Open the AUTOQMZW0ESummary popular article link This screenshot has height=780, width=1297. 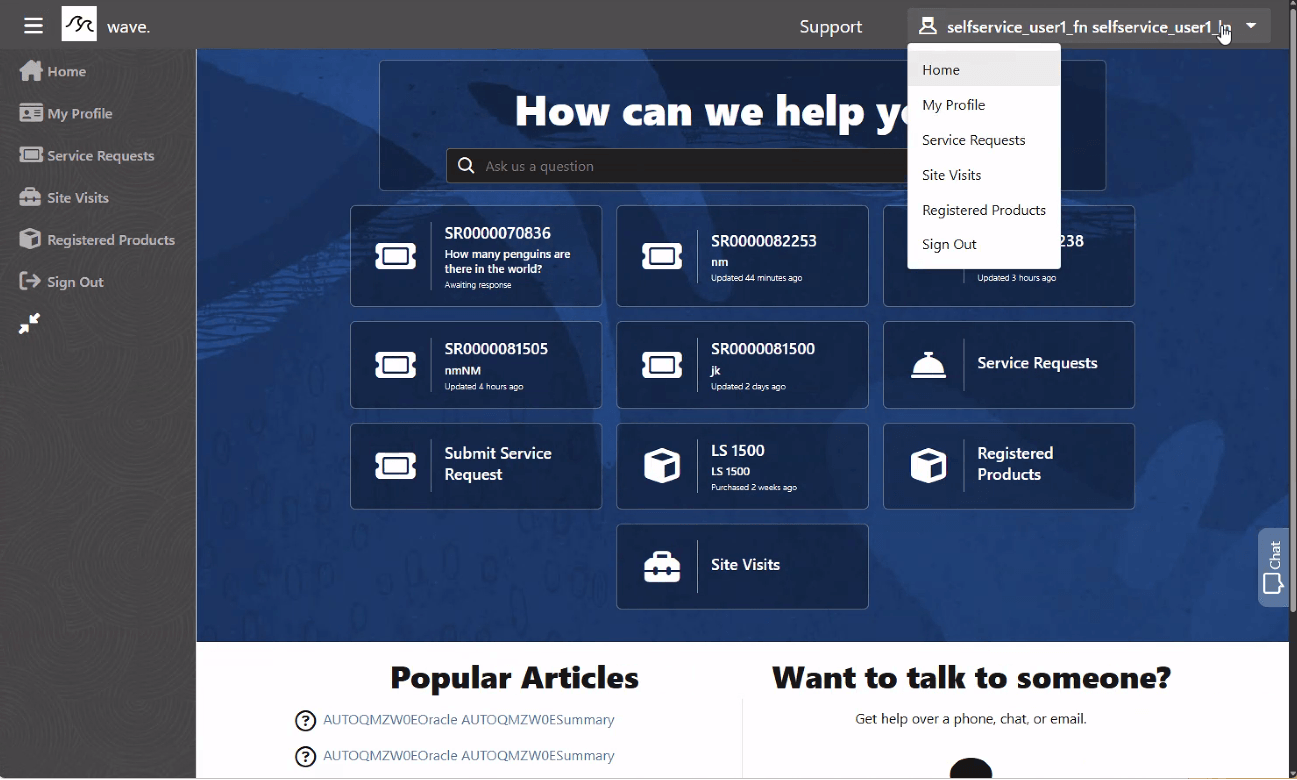pos(469,720)
